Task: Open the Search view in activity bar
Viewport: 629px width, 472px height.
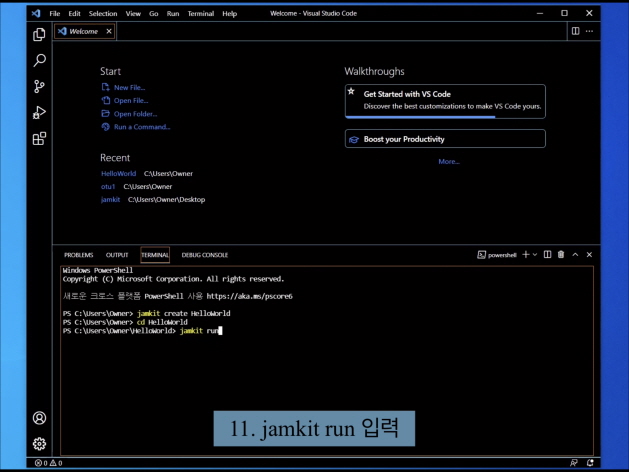Action: pyautogui.click(x=39, y=60)
